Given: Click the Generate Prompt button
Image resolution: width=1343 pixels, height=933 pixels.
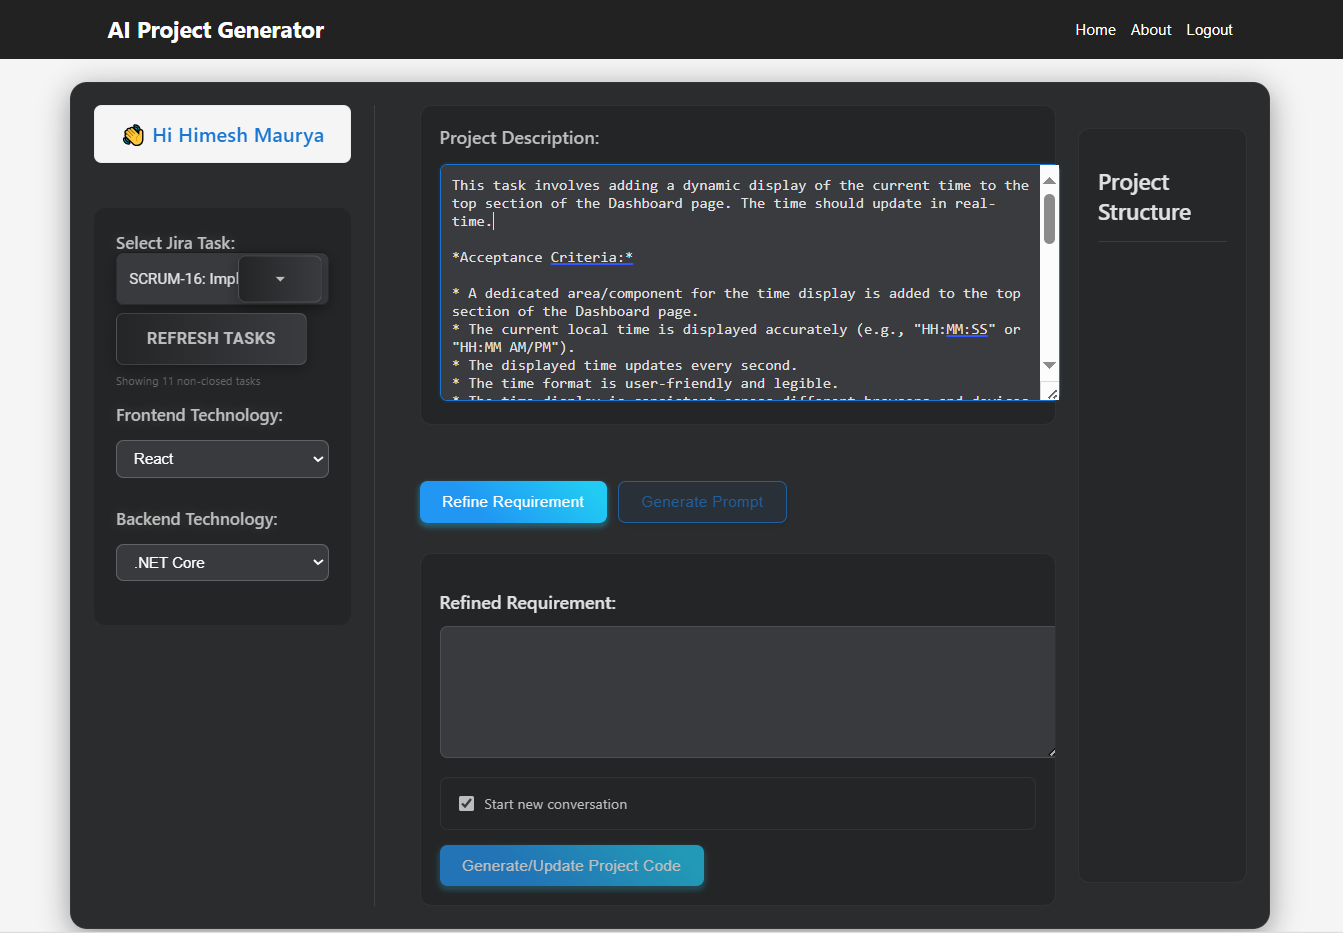Looking at the screenshot, I should click(x=702, y=502).
